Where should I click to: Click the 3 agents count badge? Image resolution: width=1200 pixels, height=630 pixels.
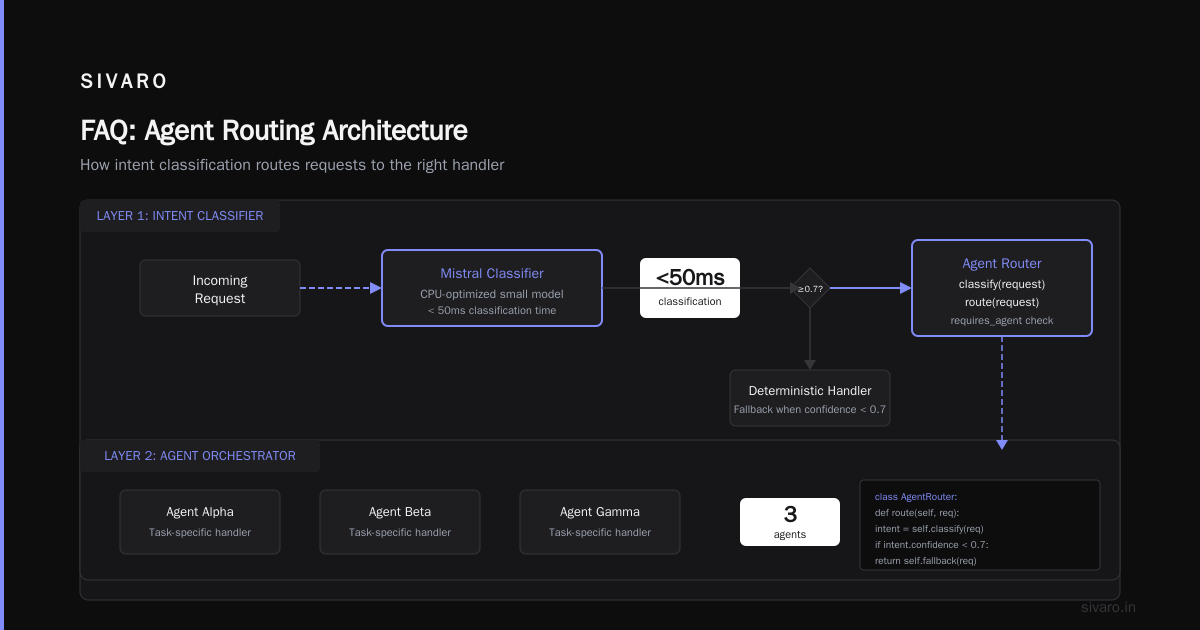[790, 522]
